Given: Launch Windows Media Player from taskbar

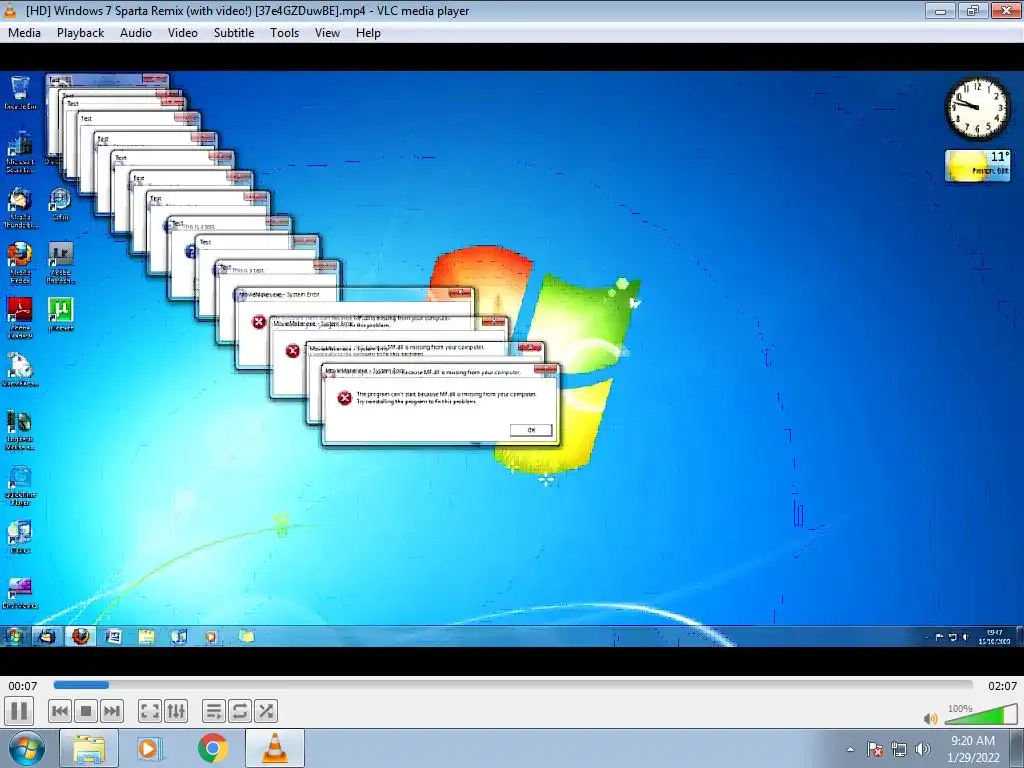Looking at the screenshot, I should pos(148,748).
